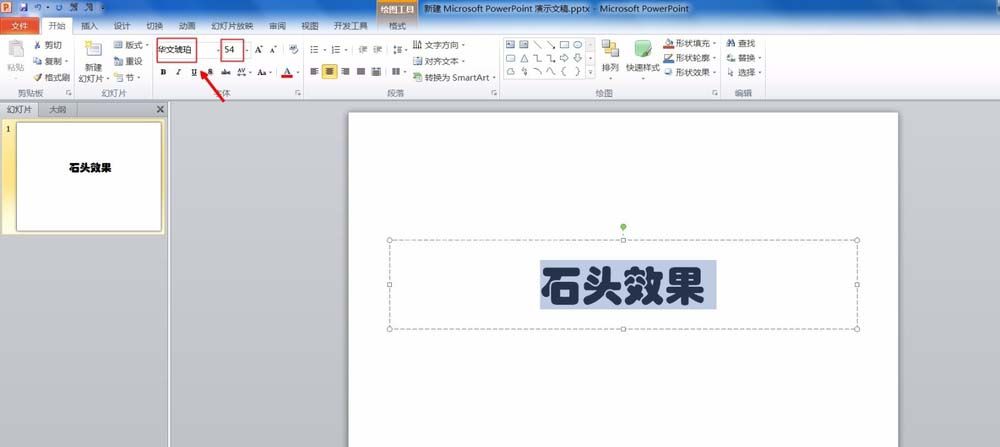This screenshot has height=447, width=1000.
Task: Open Quick Styles (快速样式) gallery
Action: coord(642,59)
